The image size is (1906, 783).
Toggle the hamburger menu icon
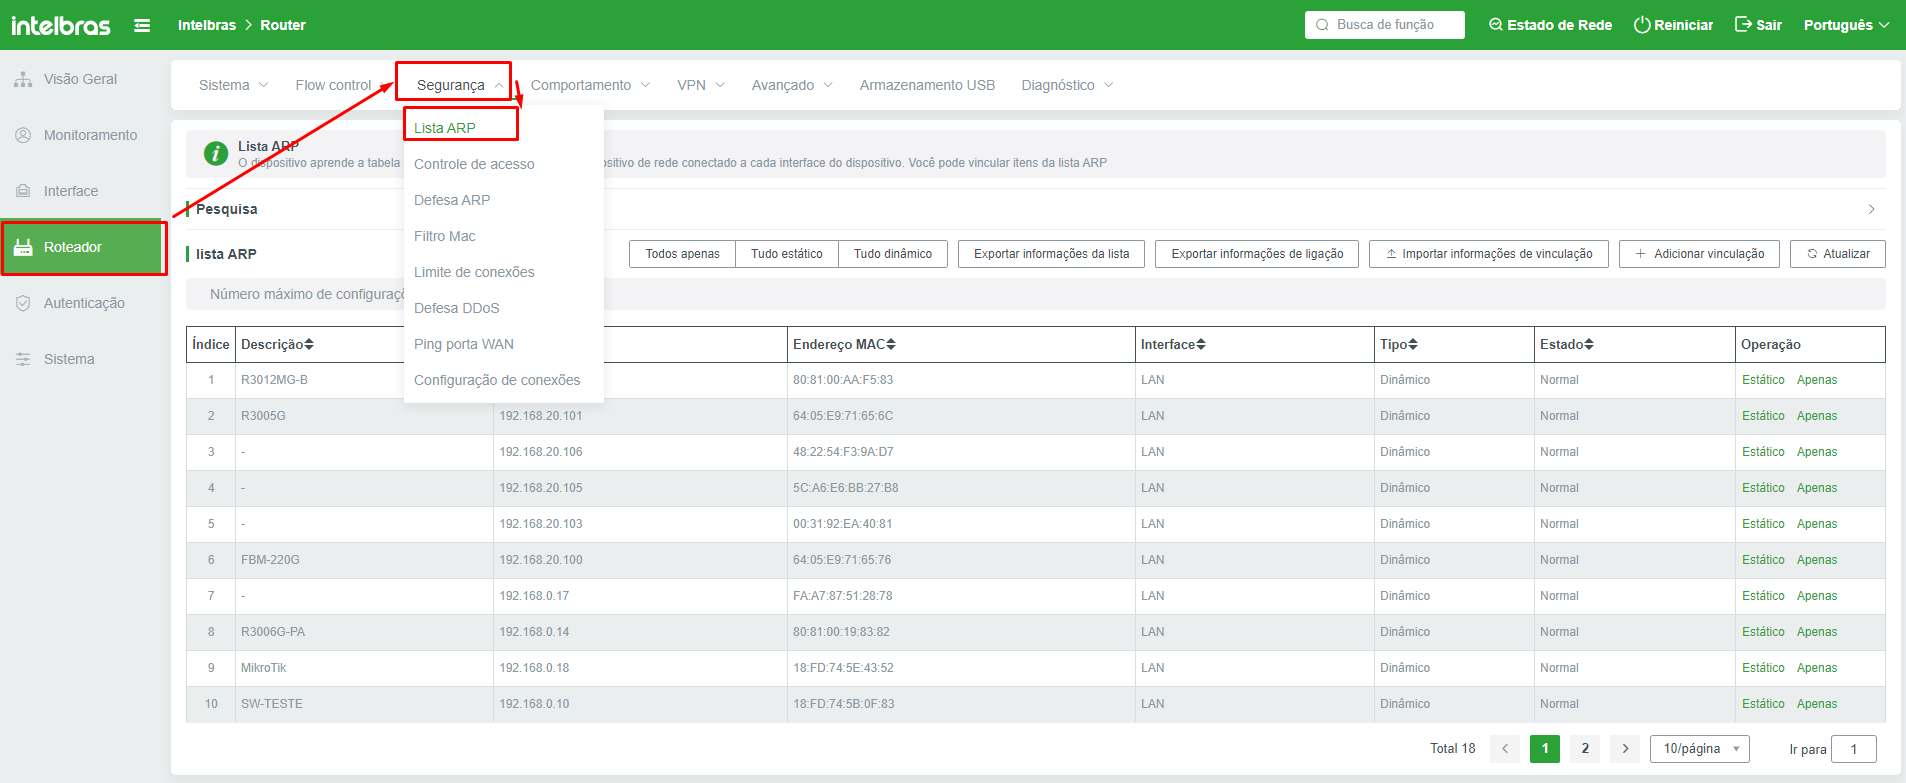142,25
